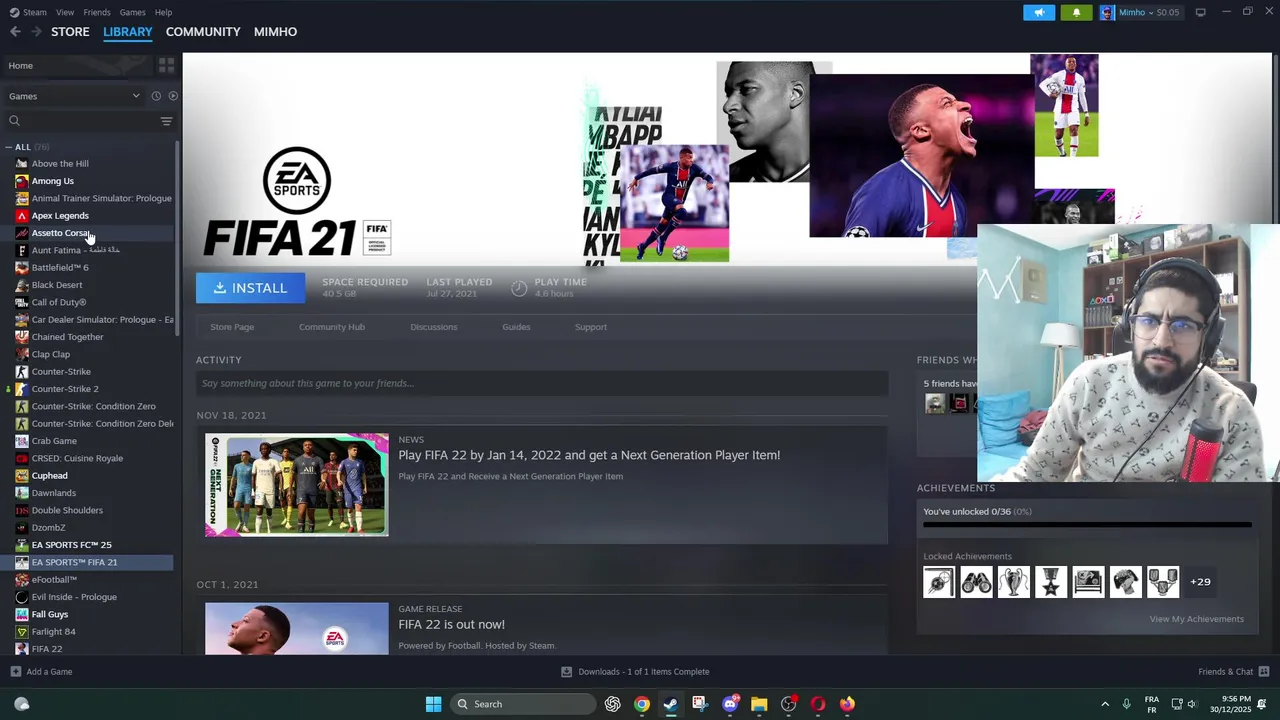This screenshot has width=1280, height=720.
Task: Select EA SPORTS FC 25 in the library
Action: tap(71, 545)
